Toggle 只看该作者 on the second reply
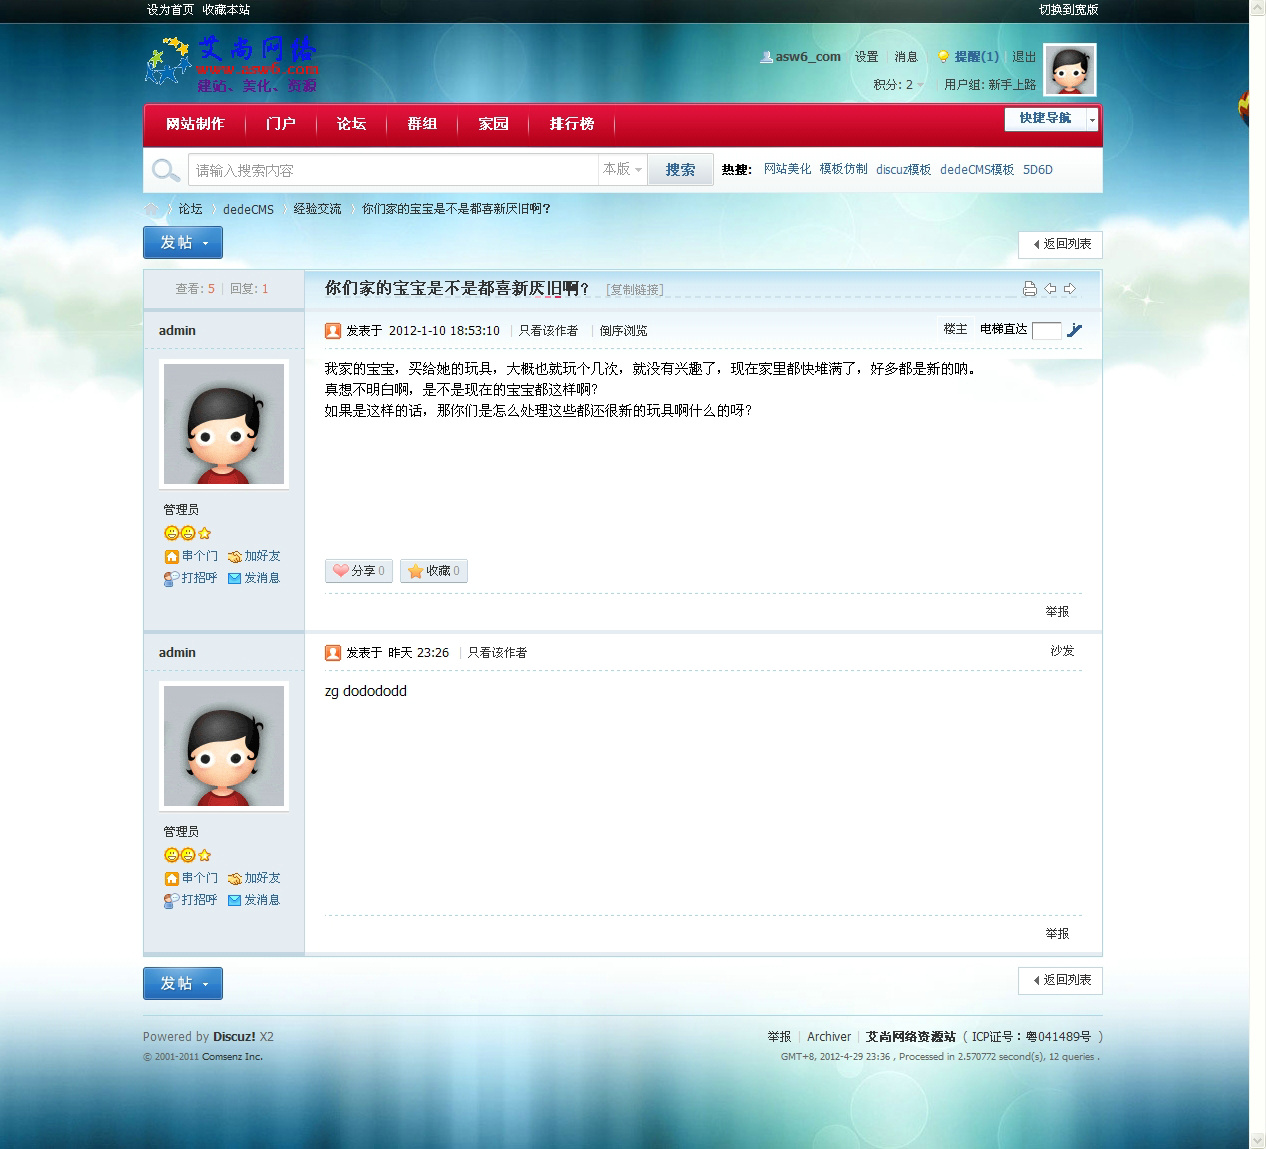The height and width of the screenshot is (1149, 1266). coord(497,652)
